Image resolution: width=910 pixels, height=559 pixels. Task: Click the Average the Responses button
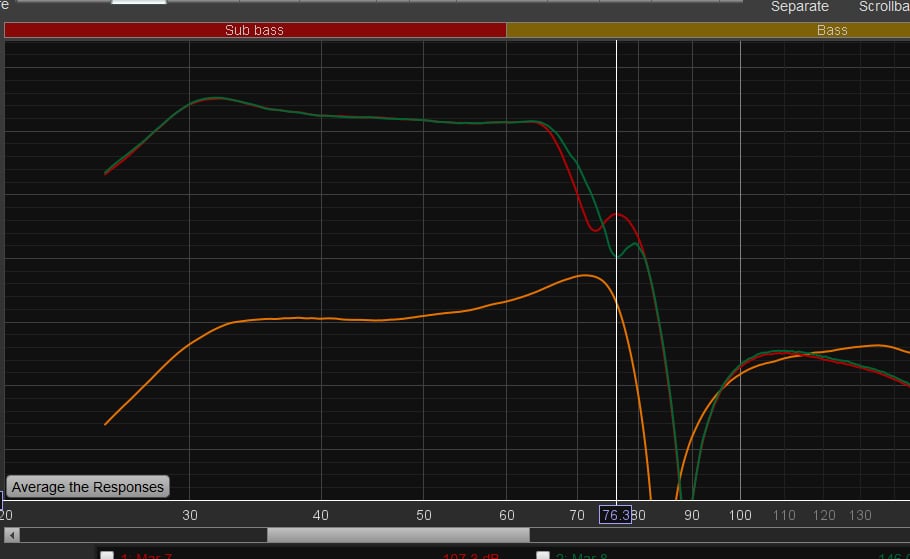click(88, 486)
